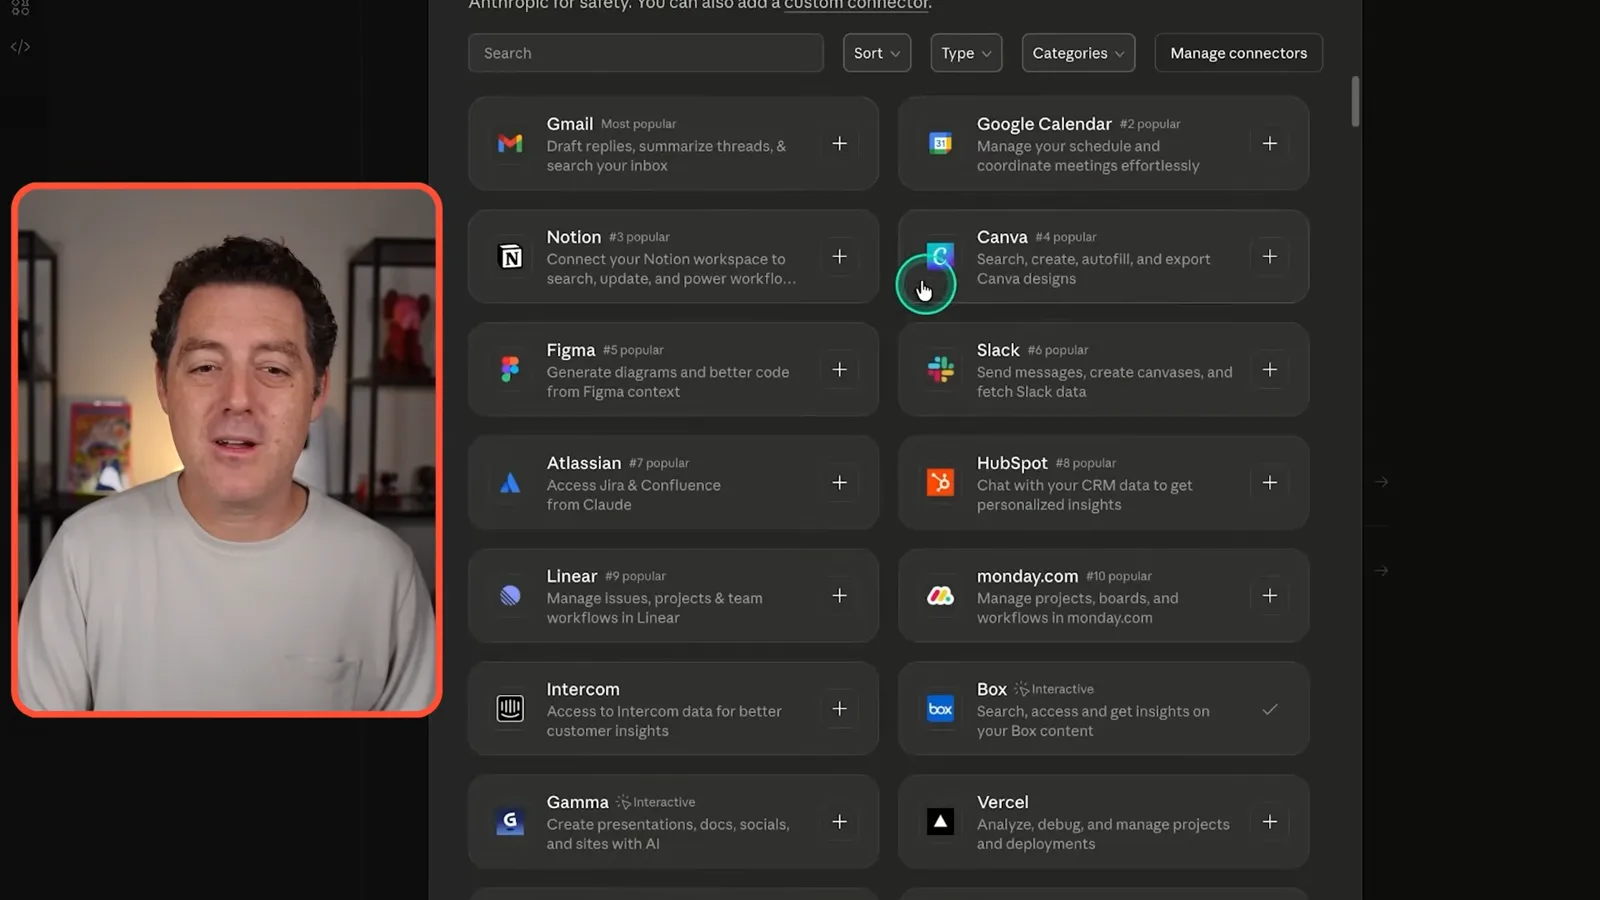Viewport: 1600px width, 900px height.
Task: Click the Gamma logo icon
Action: [x=510, y=822]
